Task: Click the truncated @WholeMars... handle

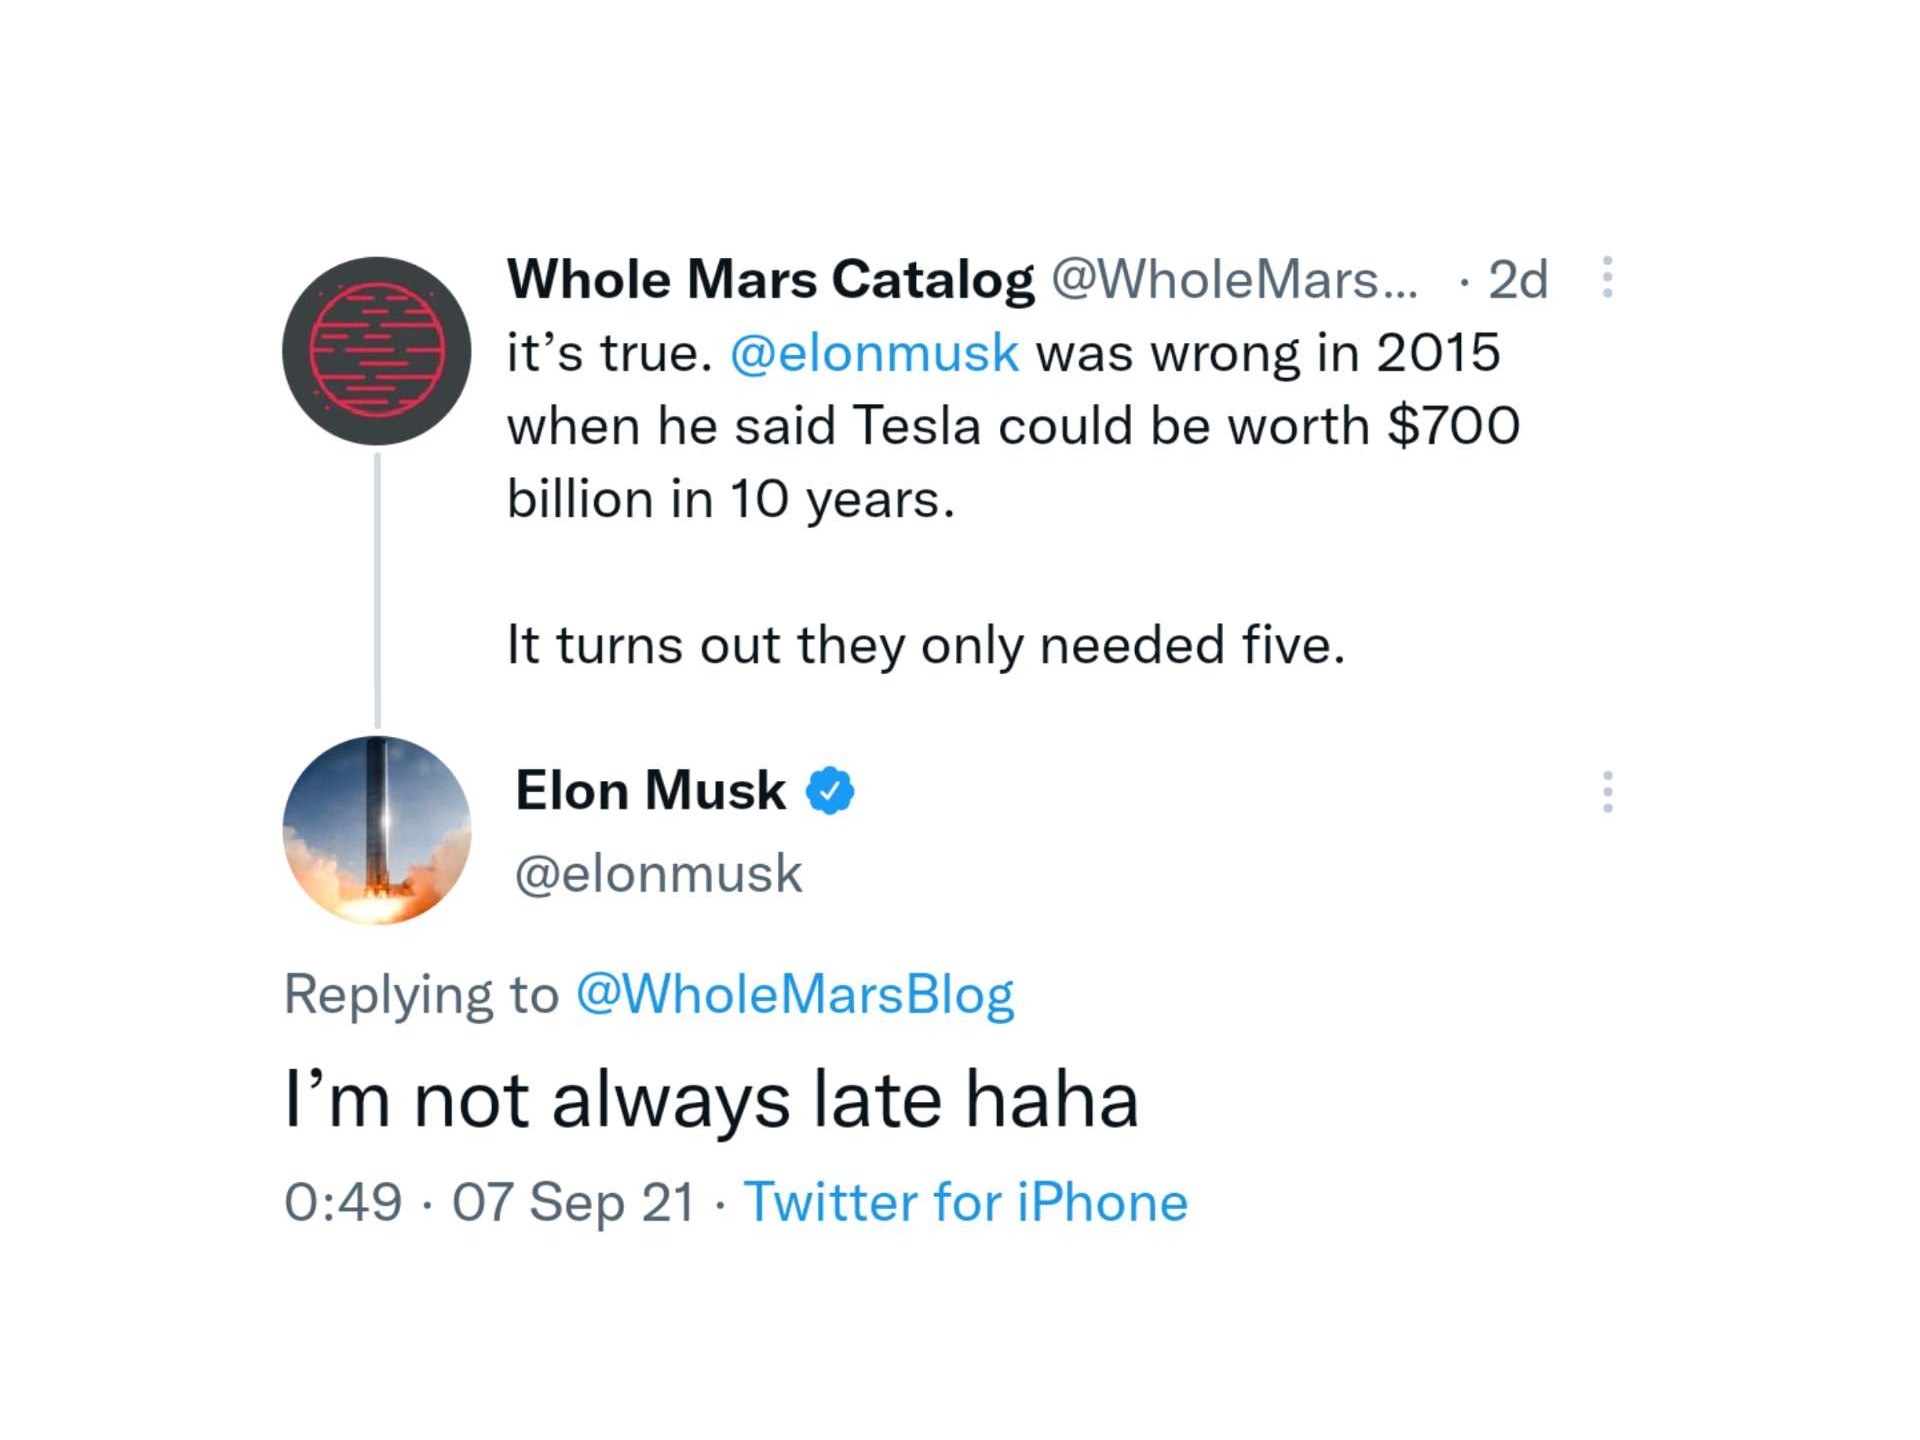Action: point(1234,279)
